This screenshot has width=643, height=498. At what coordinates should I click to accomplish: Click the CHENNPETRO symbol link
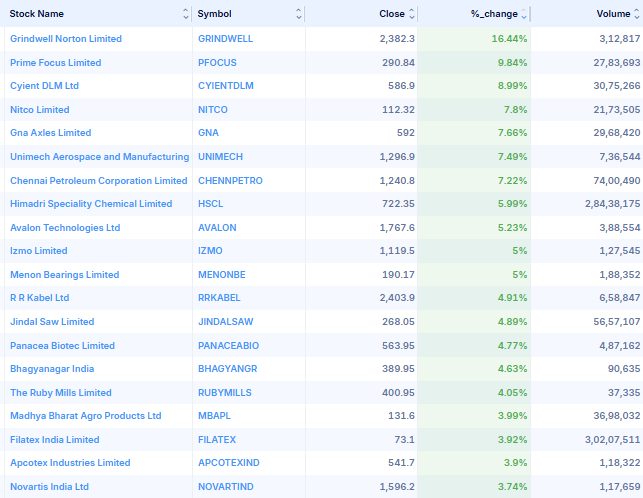[x=230, y=180]
